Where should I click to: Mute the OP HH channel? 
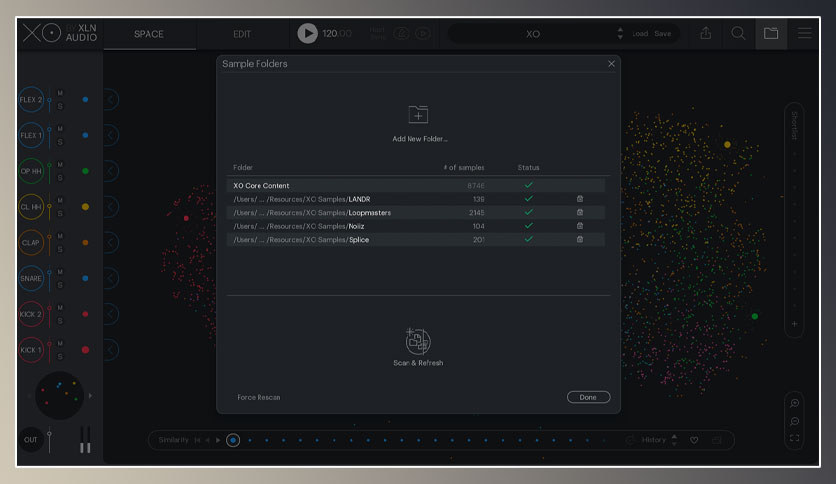coord(60,165)
